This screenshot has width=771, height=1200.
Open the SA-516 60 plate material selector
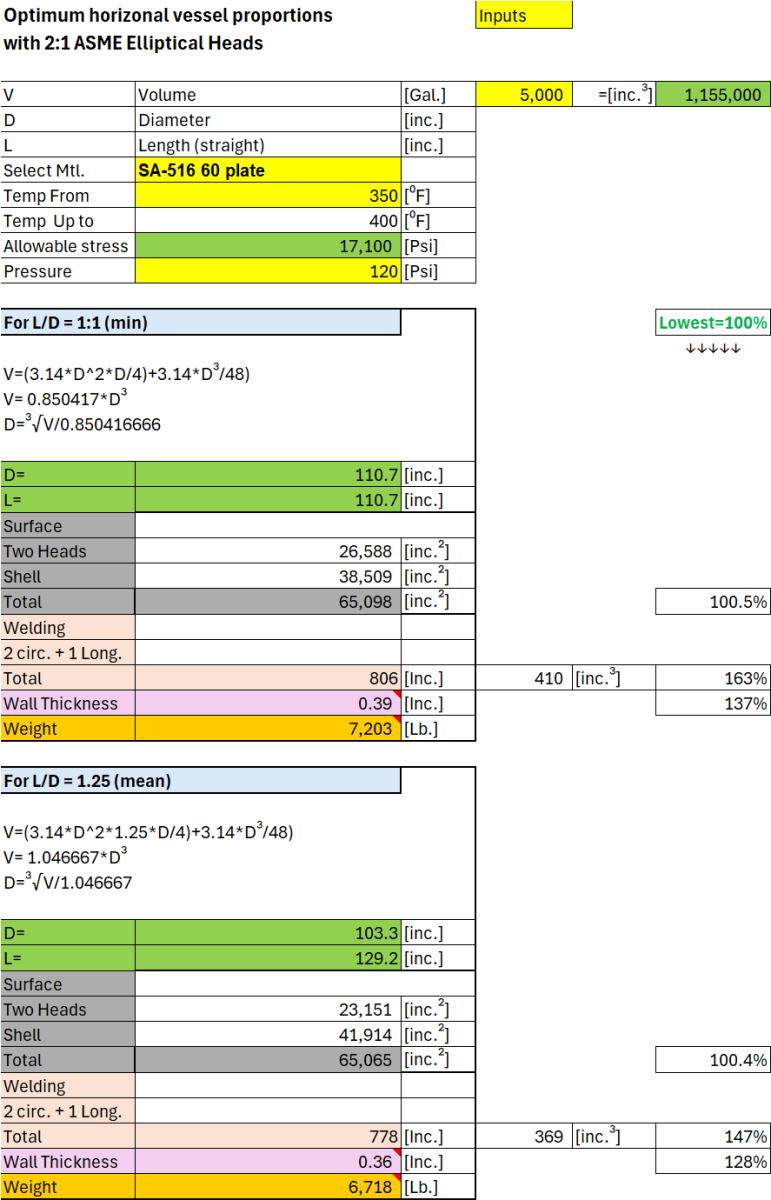[267, 171]
